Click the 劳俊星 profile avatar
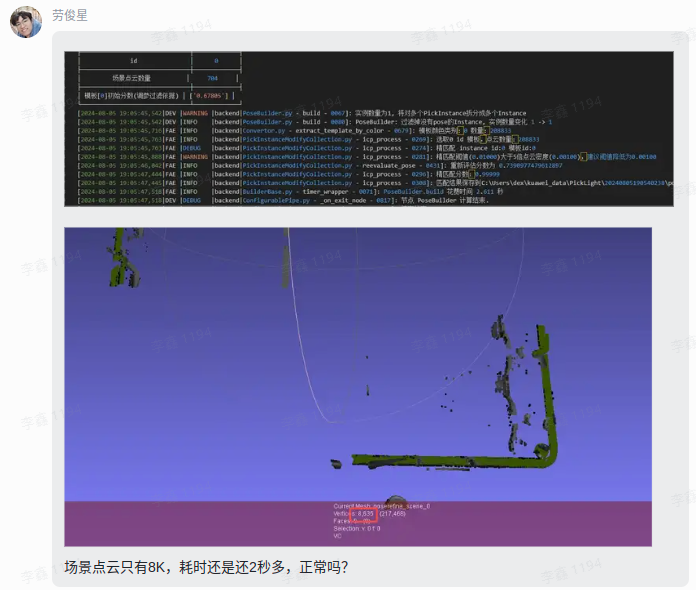 pyautogui.click(x=27, y=23)
